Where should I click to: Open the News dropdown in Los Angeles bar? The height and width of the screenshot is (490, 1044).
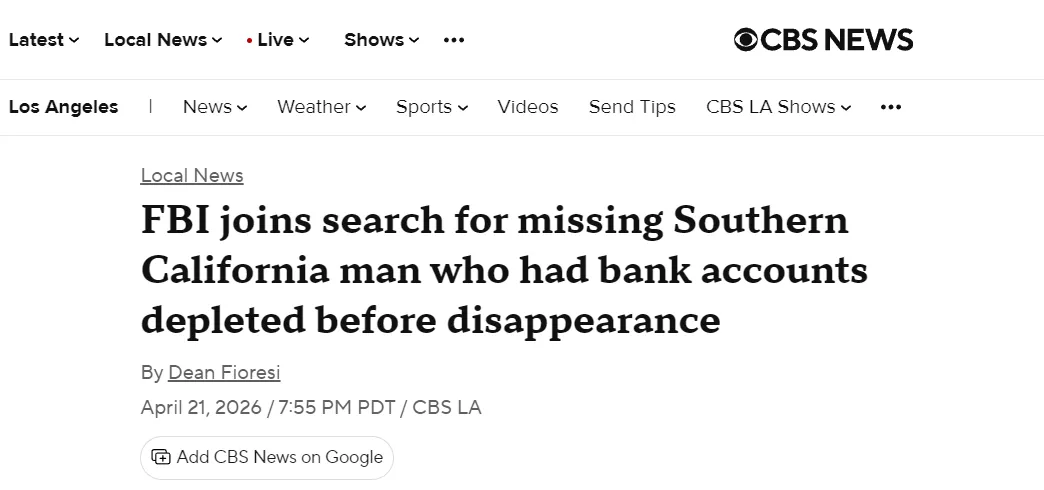click(x=214, y=107)
